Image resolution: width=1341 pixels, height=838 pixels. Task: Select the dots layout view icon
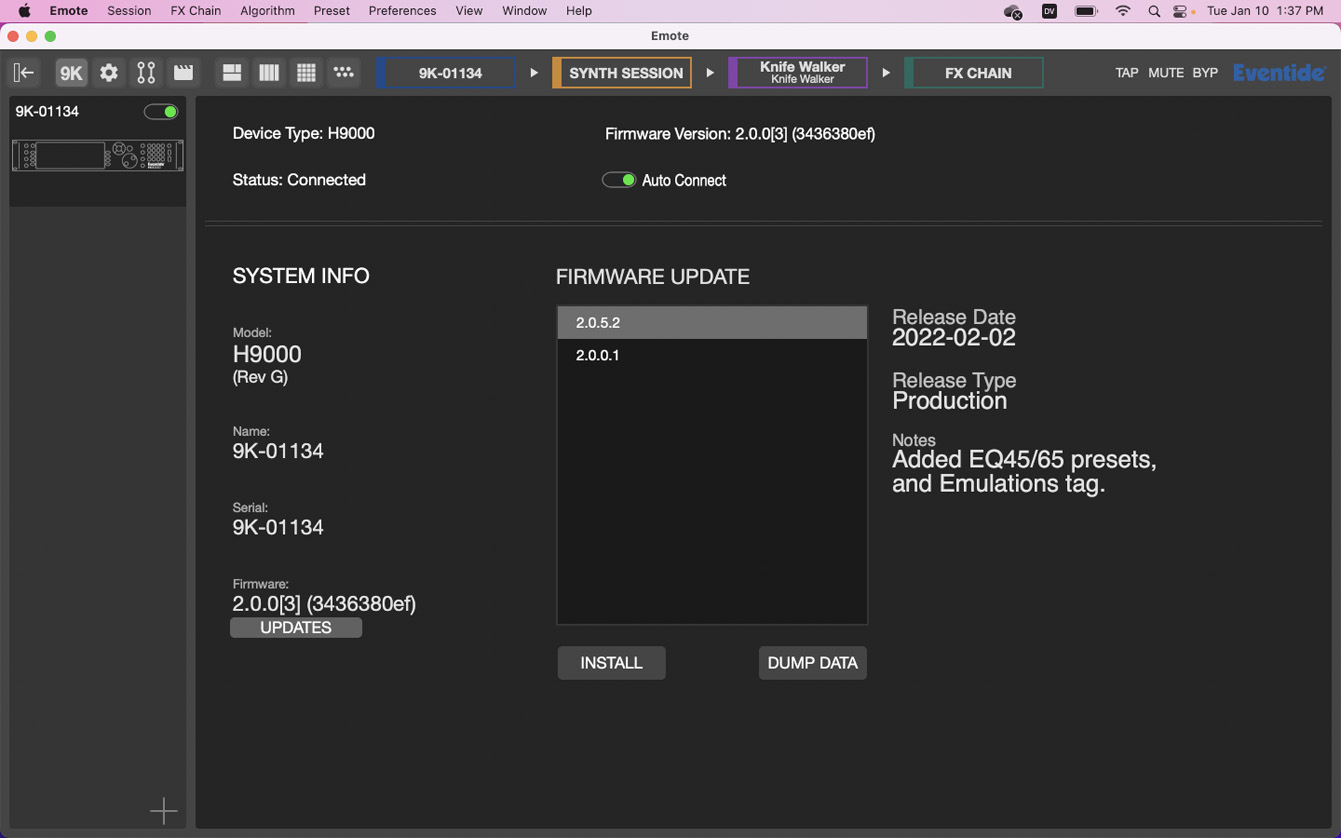(343, 73)
